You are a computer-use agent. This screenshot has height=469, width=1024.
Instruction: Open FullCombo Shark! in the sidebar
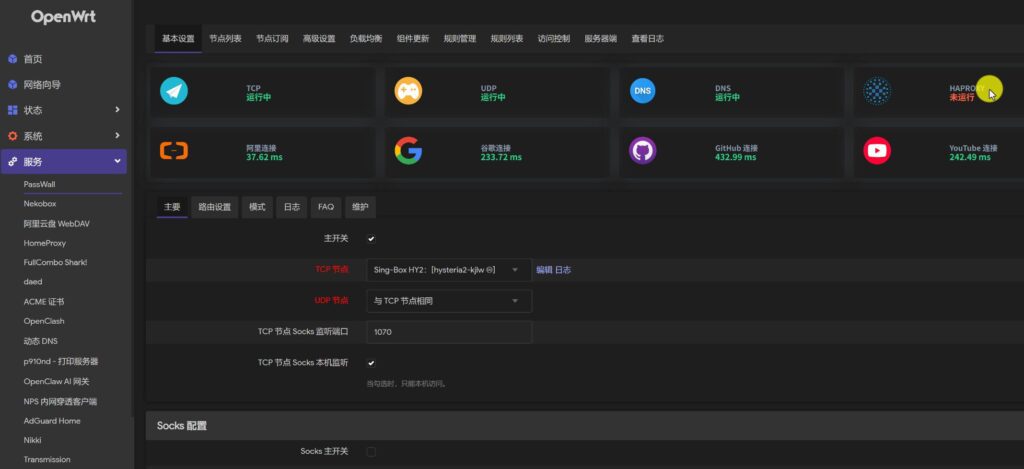pyautogui.click(x=56, y=262)
